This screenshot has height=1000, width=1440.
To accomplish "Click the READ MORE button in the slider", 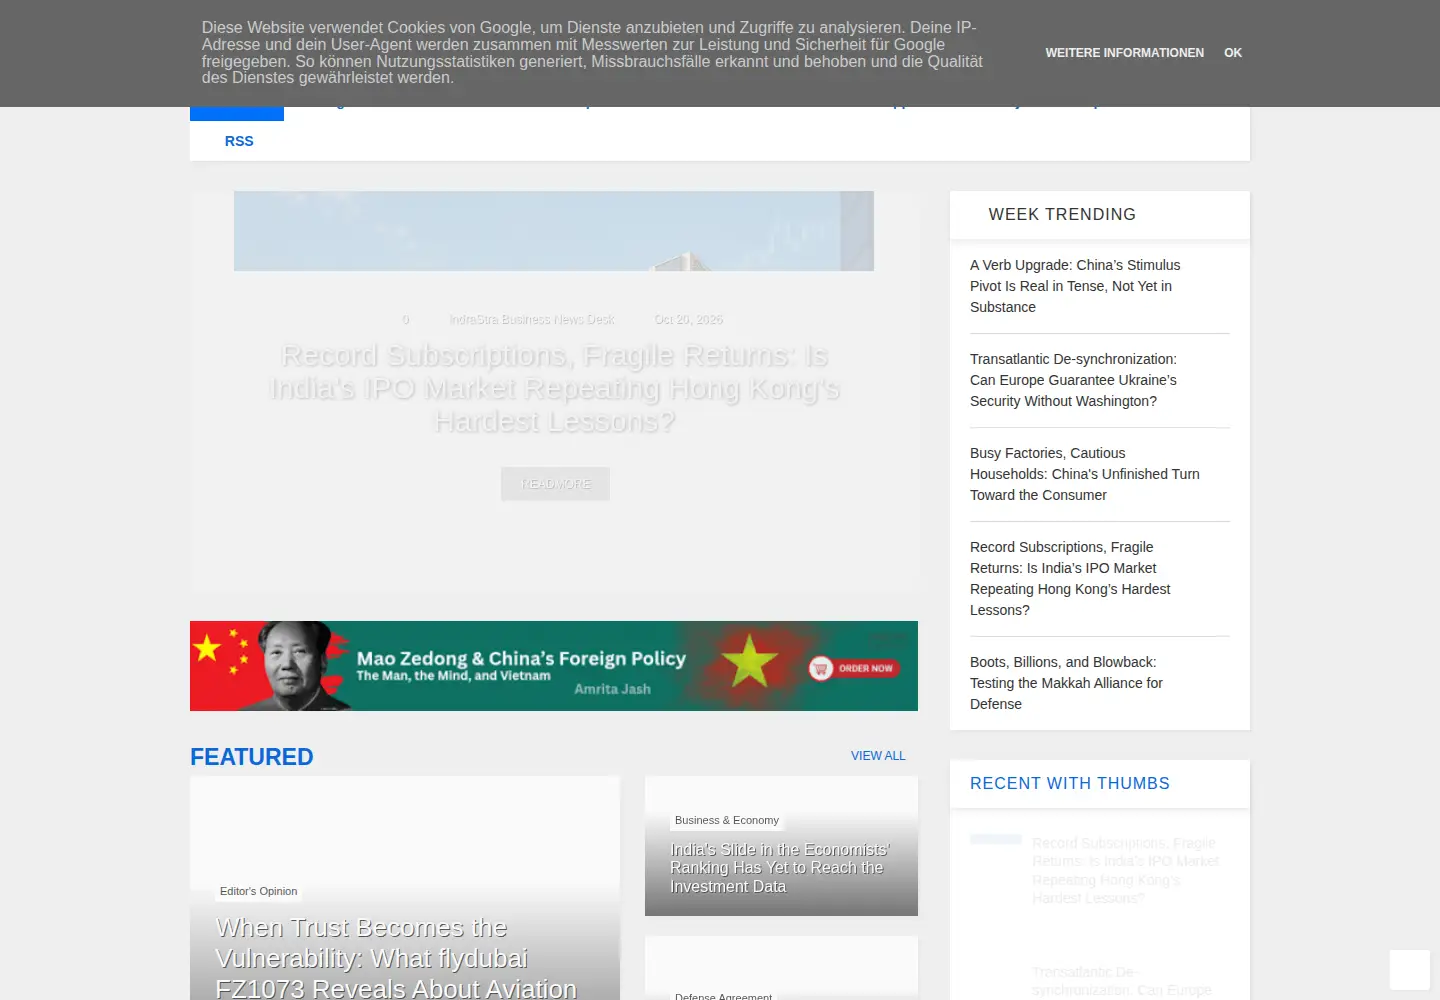I will click(555, 484).
